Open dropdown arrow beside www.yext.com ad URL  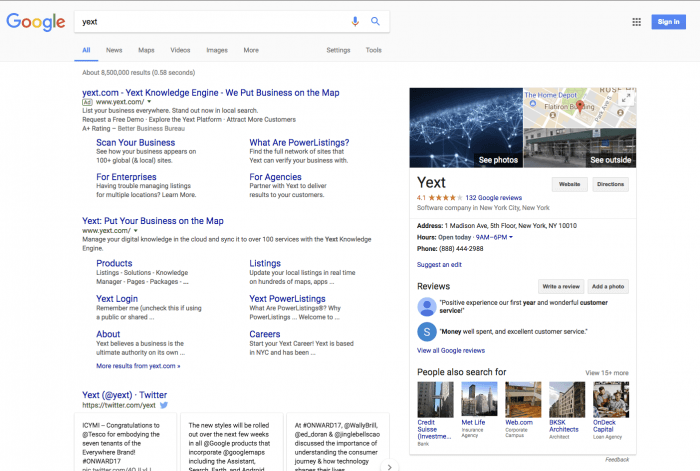(x=149, y=102)
